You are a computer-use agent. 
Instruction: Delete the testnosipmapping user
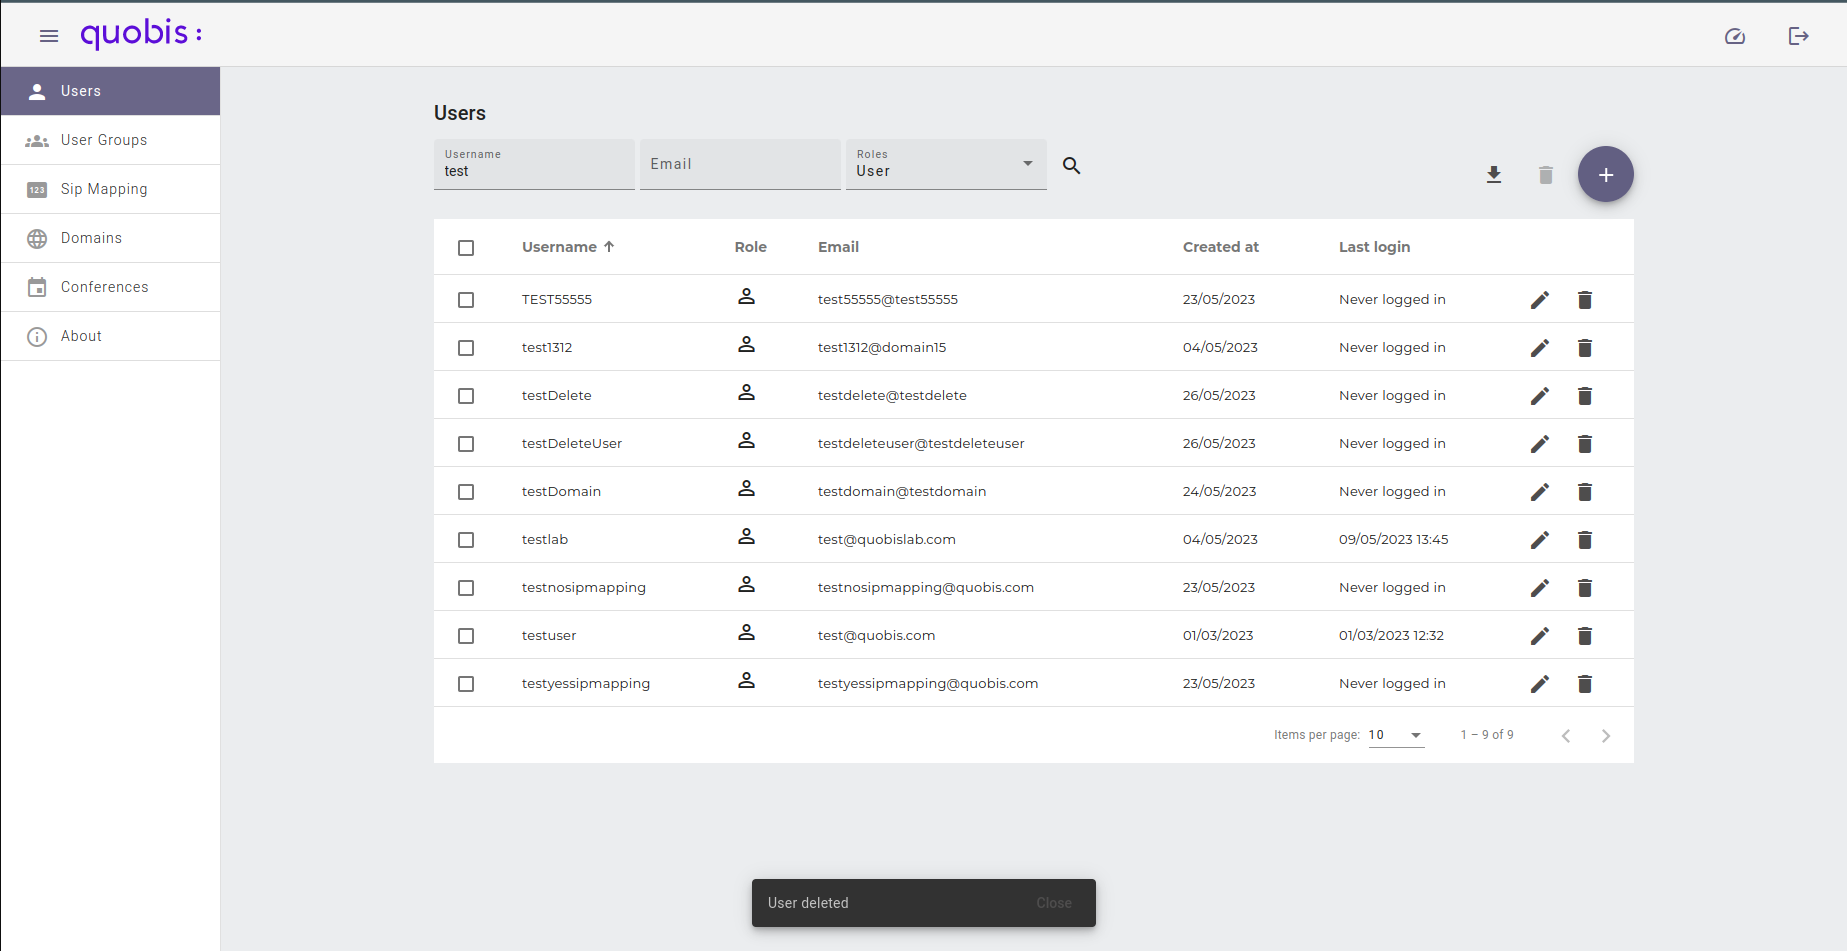1585,588
